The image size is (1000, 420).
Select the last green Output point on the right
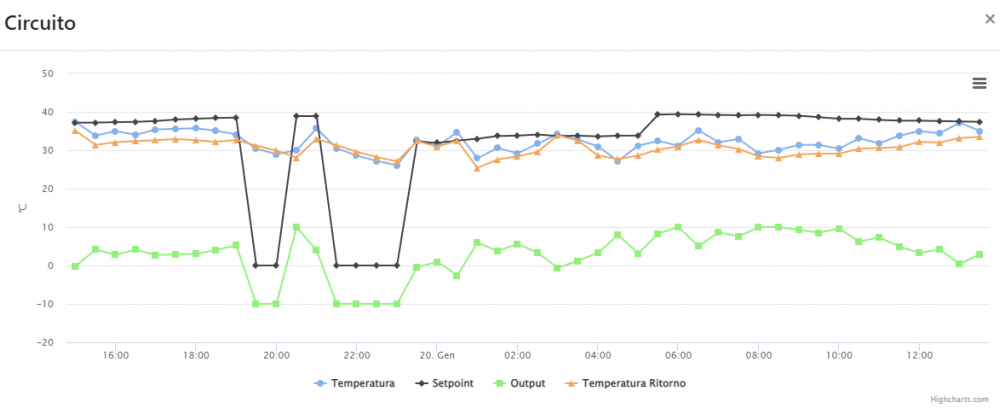click(x=980, y=254)
